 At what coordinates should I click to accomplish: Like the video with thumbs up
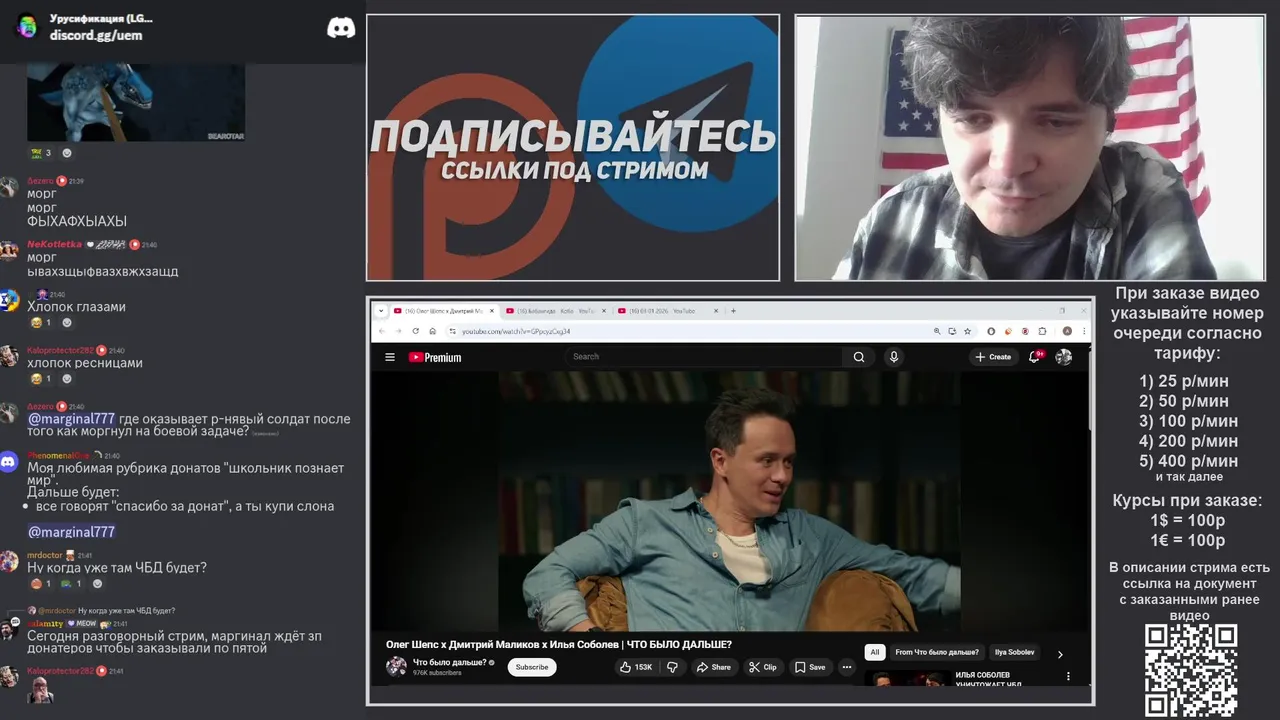coord(636,667)
